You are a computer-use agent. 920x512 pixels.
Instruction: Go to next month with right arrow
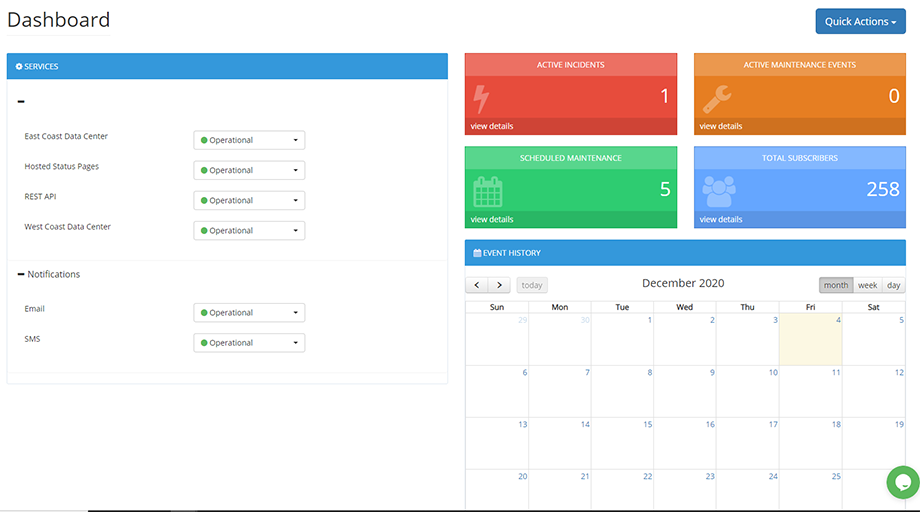point(499,285)
